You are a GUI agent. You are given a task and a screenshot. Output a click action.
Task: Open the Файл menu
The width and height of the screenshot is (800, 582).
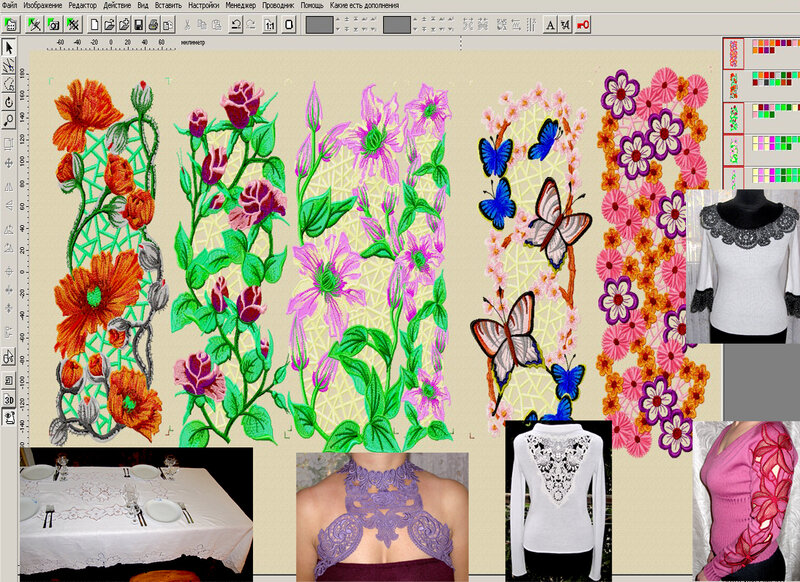[x=10, y=5]
